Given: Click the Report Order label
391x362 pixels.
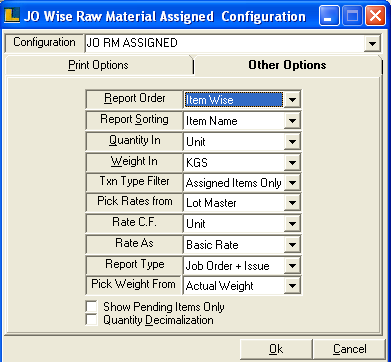Looking at the screenshot, I should 134,99.
